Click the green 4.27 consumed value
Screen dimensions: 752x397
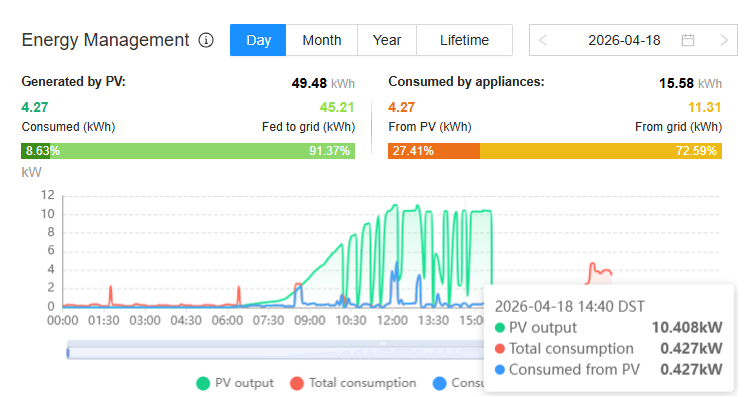[x=35, y=107]
